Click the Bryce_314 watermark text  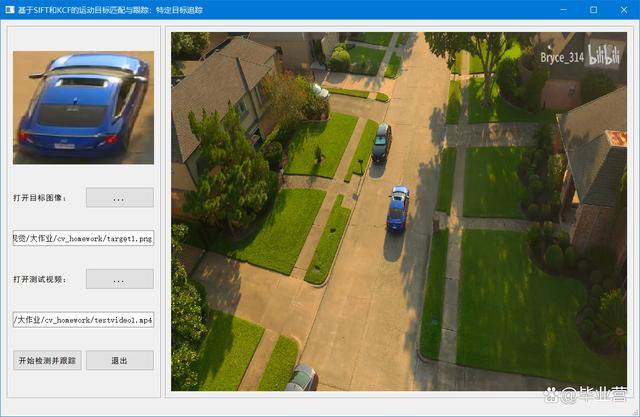[562, 58]
